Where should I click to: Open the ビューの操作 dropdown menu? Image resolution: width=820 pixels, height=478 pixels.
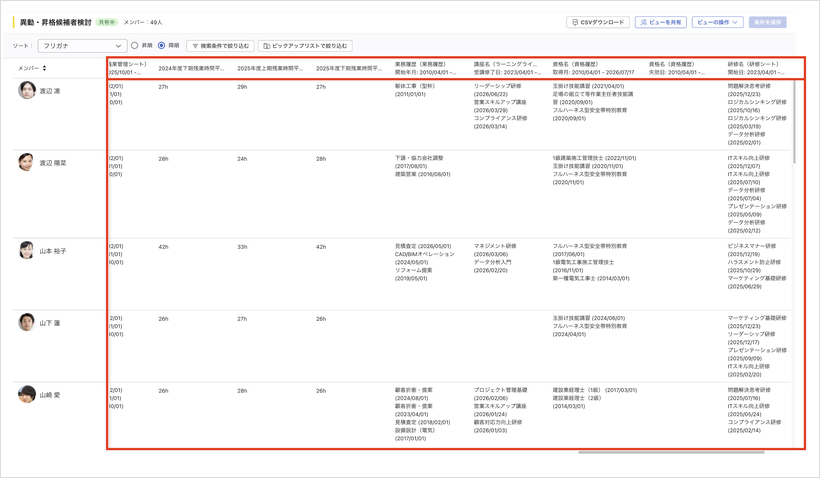pos(718,22)
